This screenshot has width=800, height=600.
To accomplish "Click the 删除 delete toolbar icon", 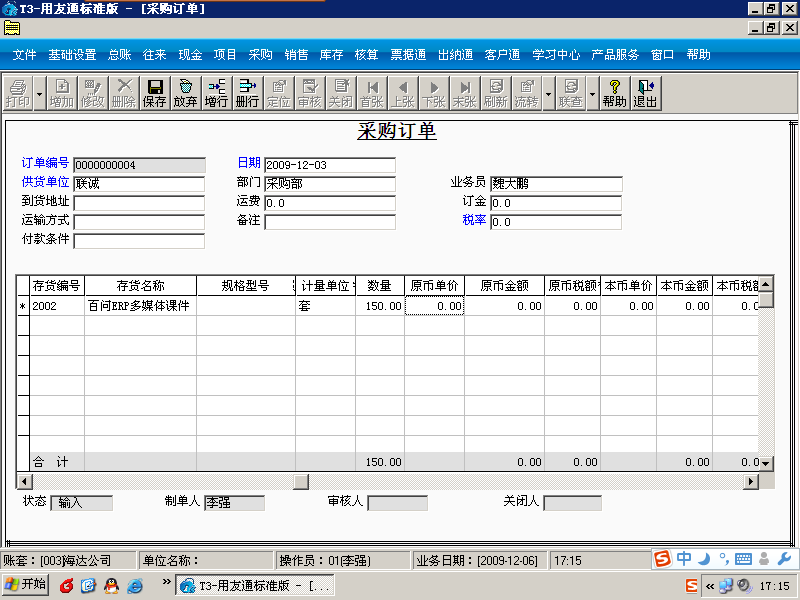I will coord(124,93).
